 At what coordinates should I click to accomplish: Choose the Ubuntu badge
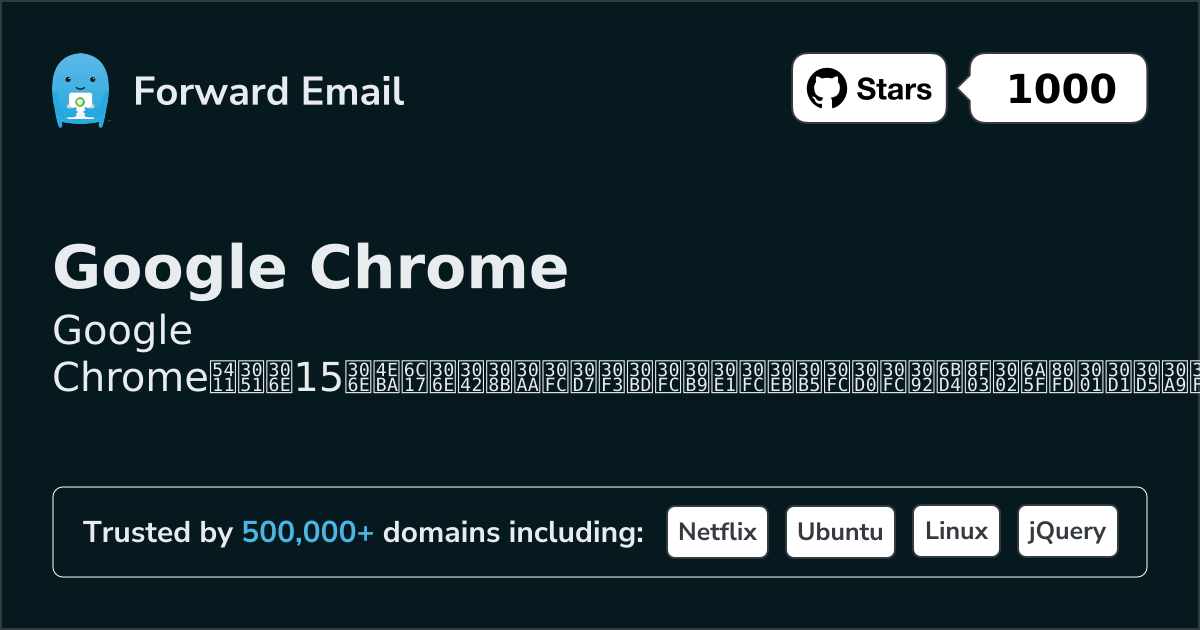pyautogui.click(x=840, y=532)
